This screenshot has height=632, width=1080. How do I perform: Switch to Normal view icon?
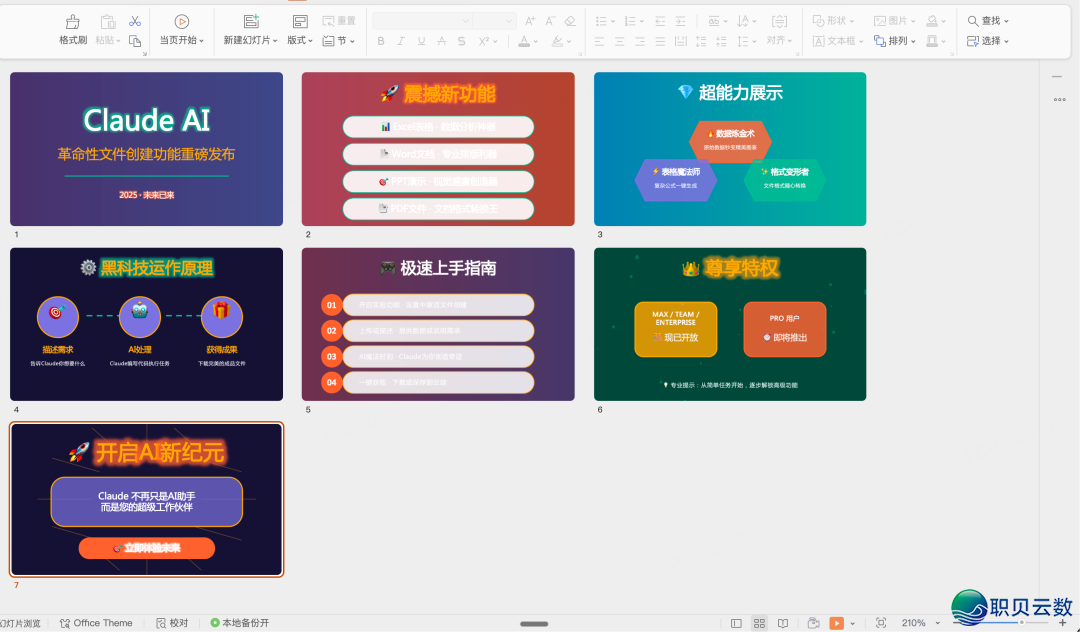coord(736,624)
